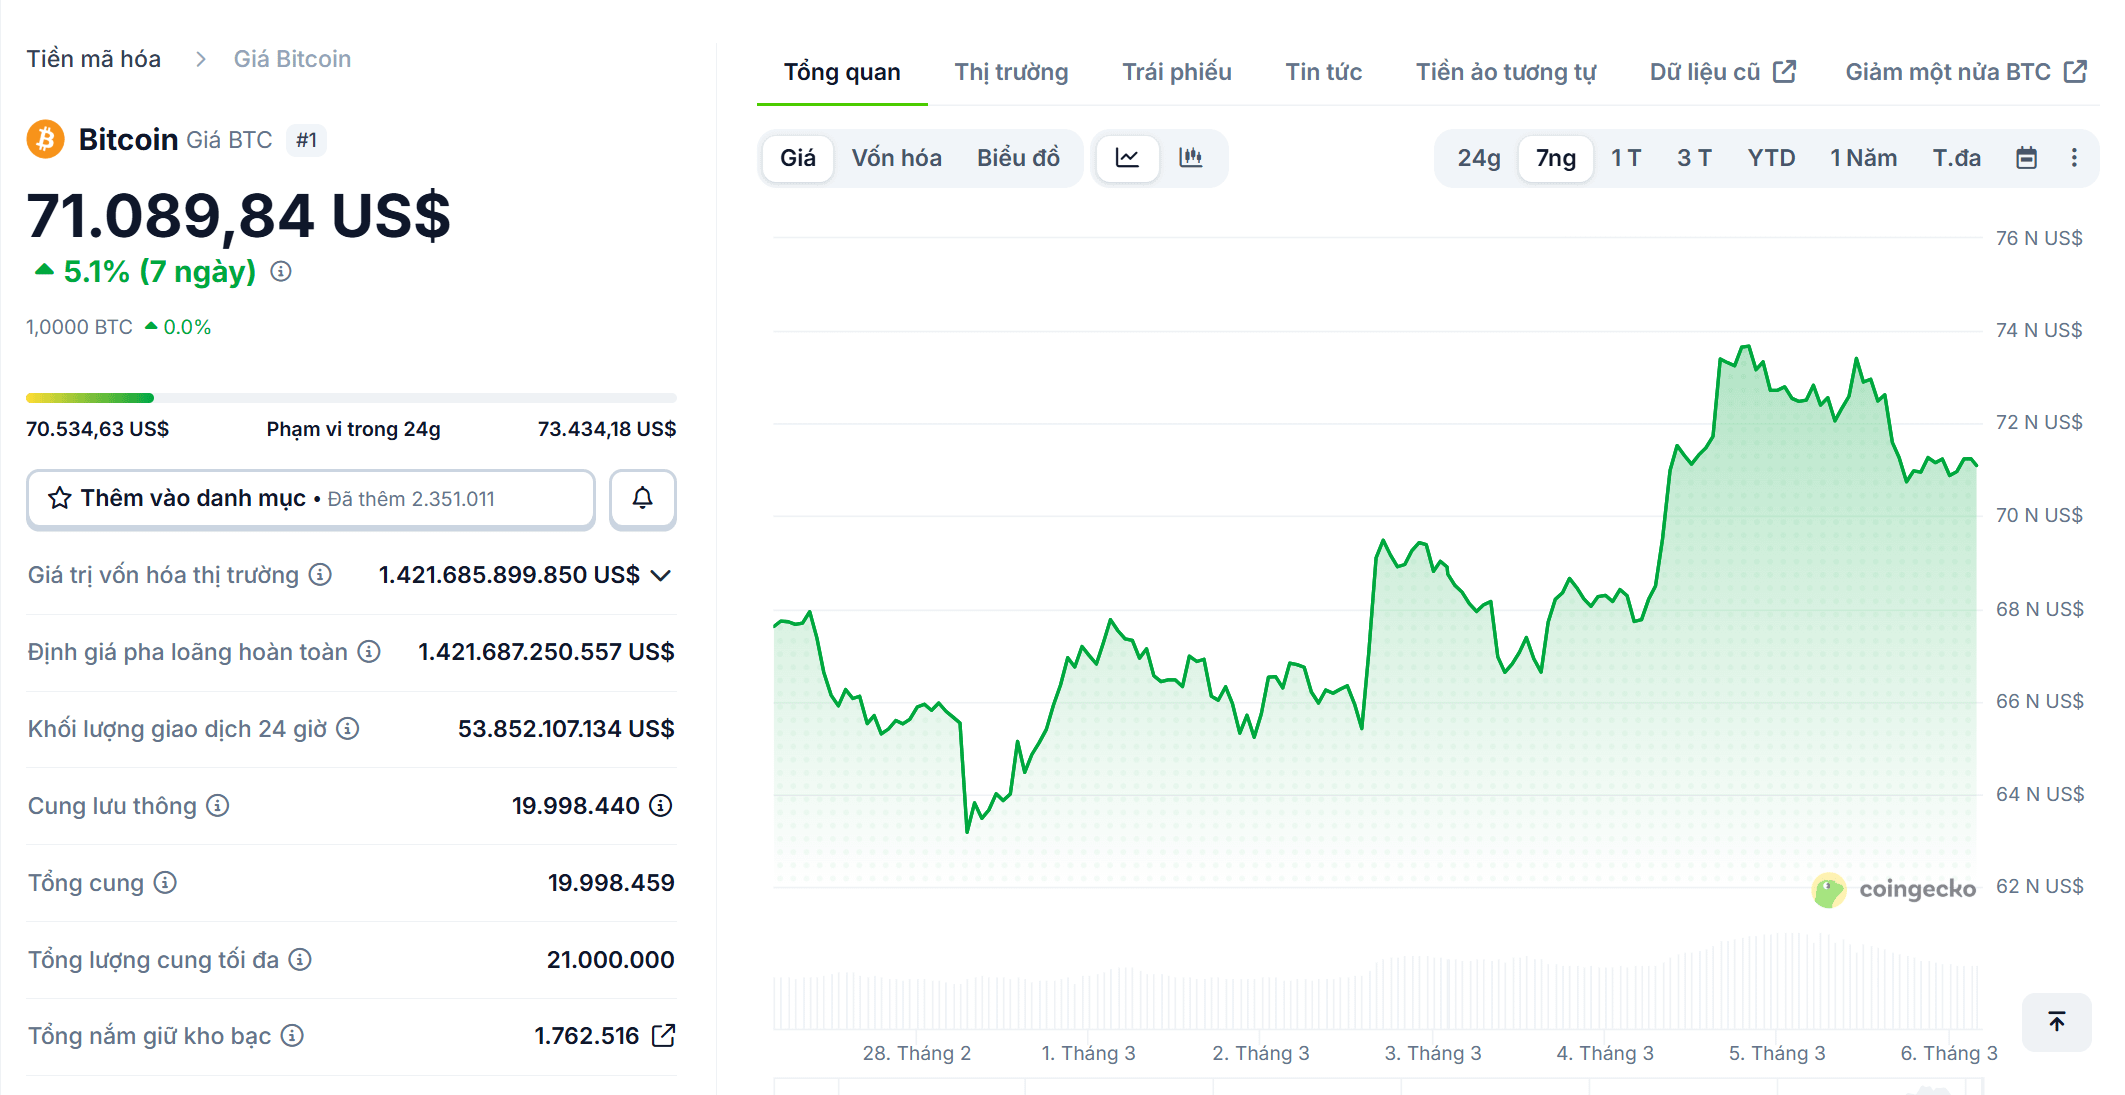Image resolution: width=2125 pixels, height=1095 pixels.
Task: Open the Tin tức tab
Action: pos(1324,71)
